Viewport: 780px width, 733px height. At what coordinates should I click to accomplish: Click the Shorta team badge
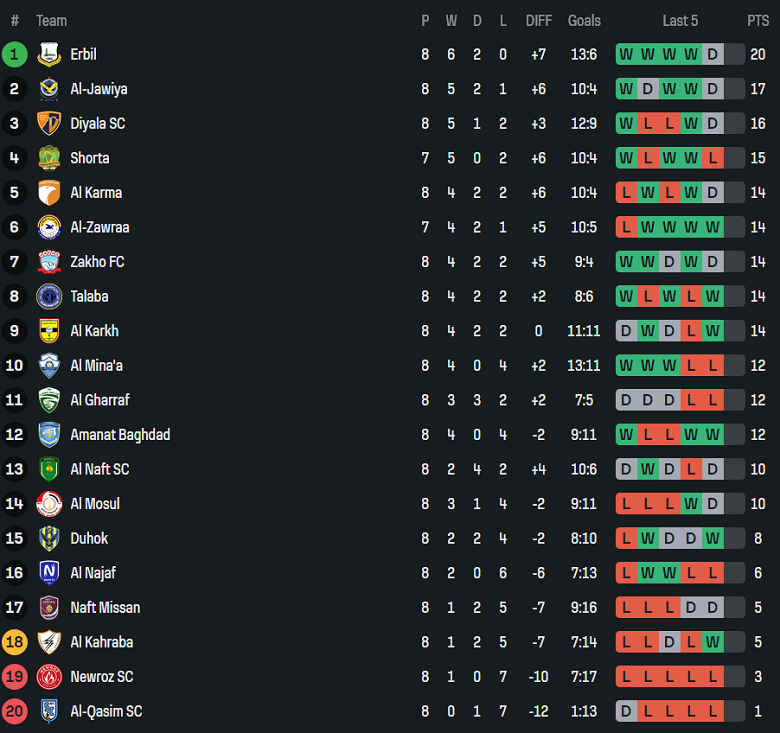49,158
